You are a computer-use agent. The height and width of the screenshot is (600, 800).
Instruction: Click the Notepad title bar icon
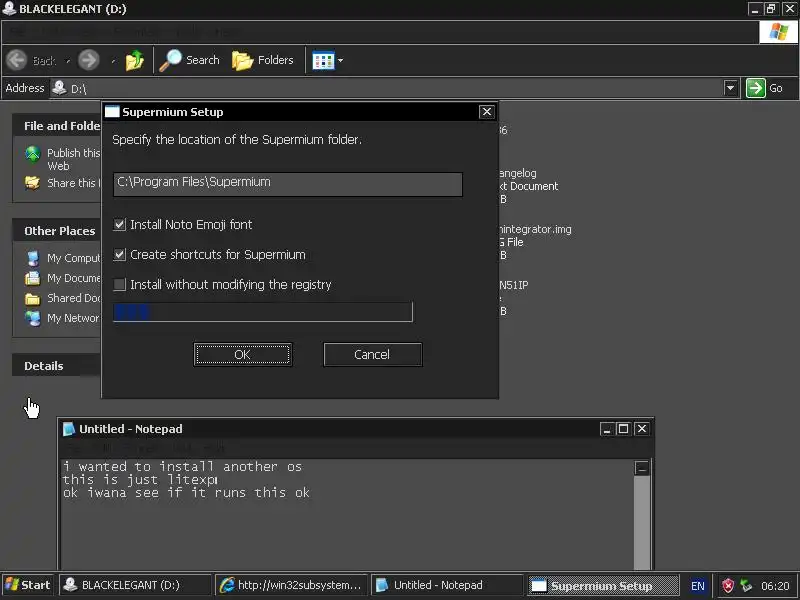68,429
